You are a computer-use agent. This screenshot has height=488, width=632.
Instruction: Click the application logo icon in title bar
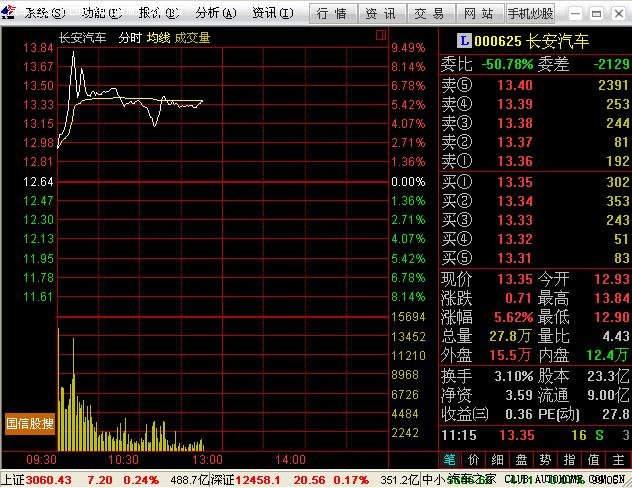click(9, 12)
